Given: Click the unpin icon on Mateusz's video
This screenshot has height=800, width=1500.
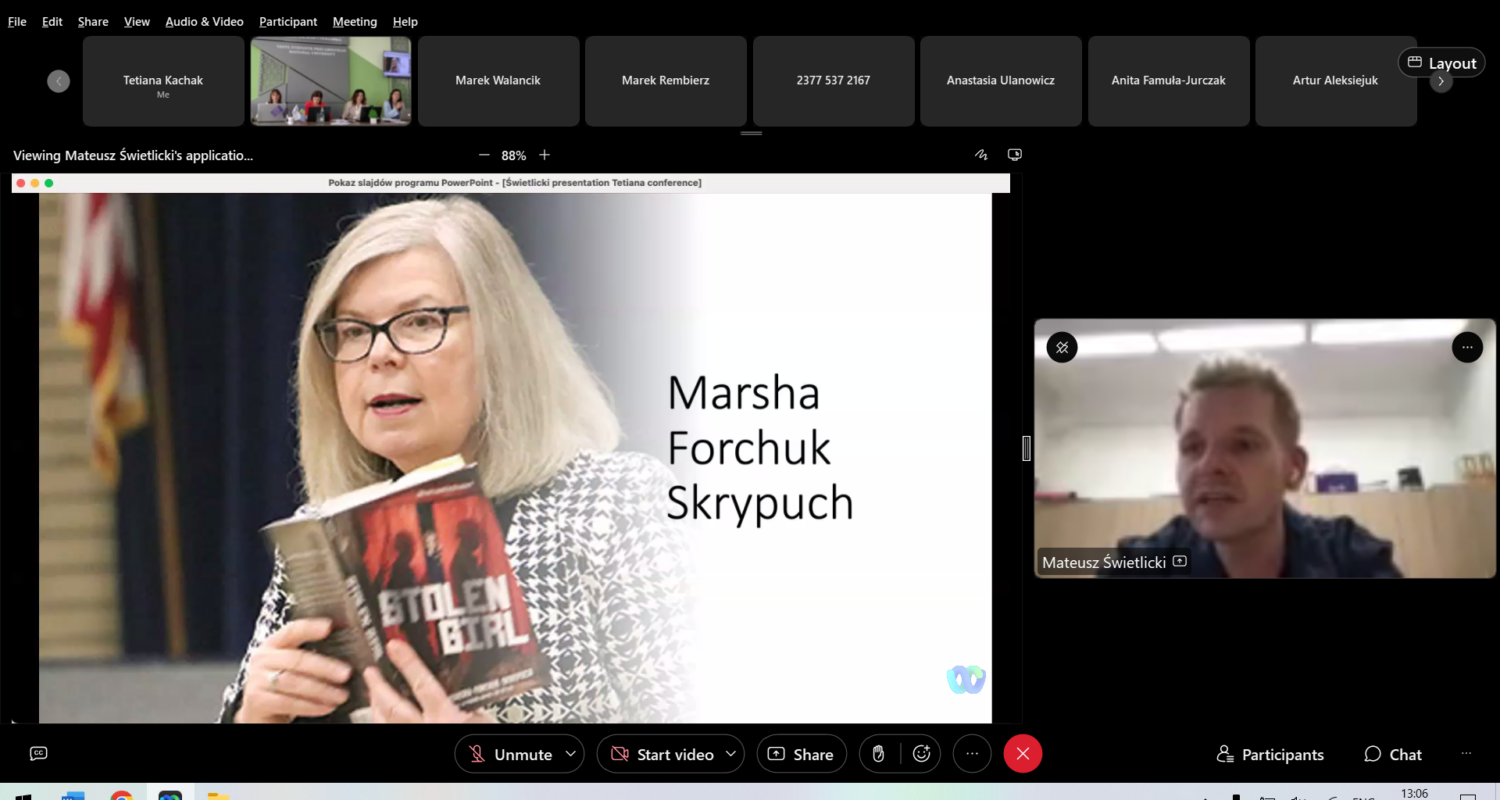Looking at the screenshot, I should point(1062,347).
